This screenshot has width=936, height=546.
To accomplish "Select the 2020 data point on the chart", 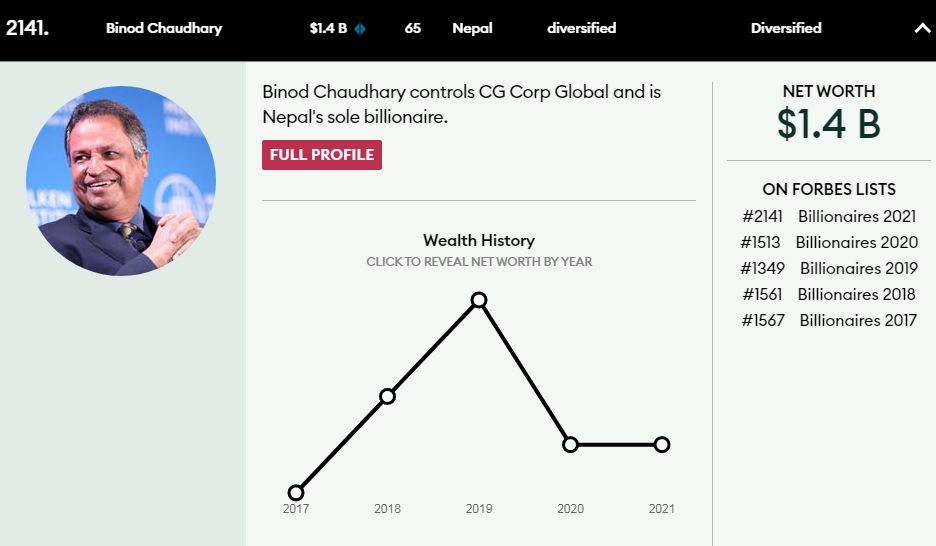I will tap(571, 445).
